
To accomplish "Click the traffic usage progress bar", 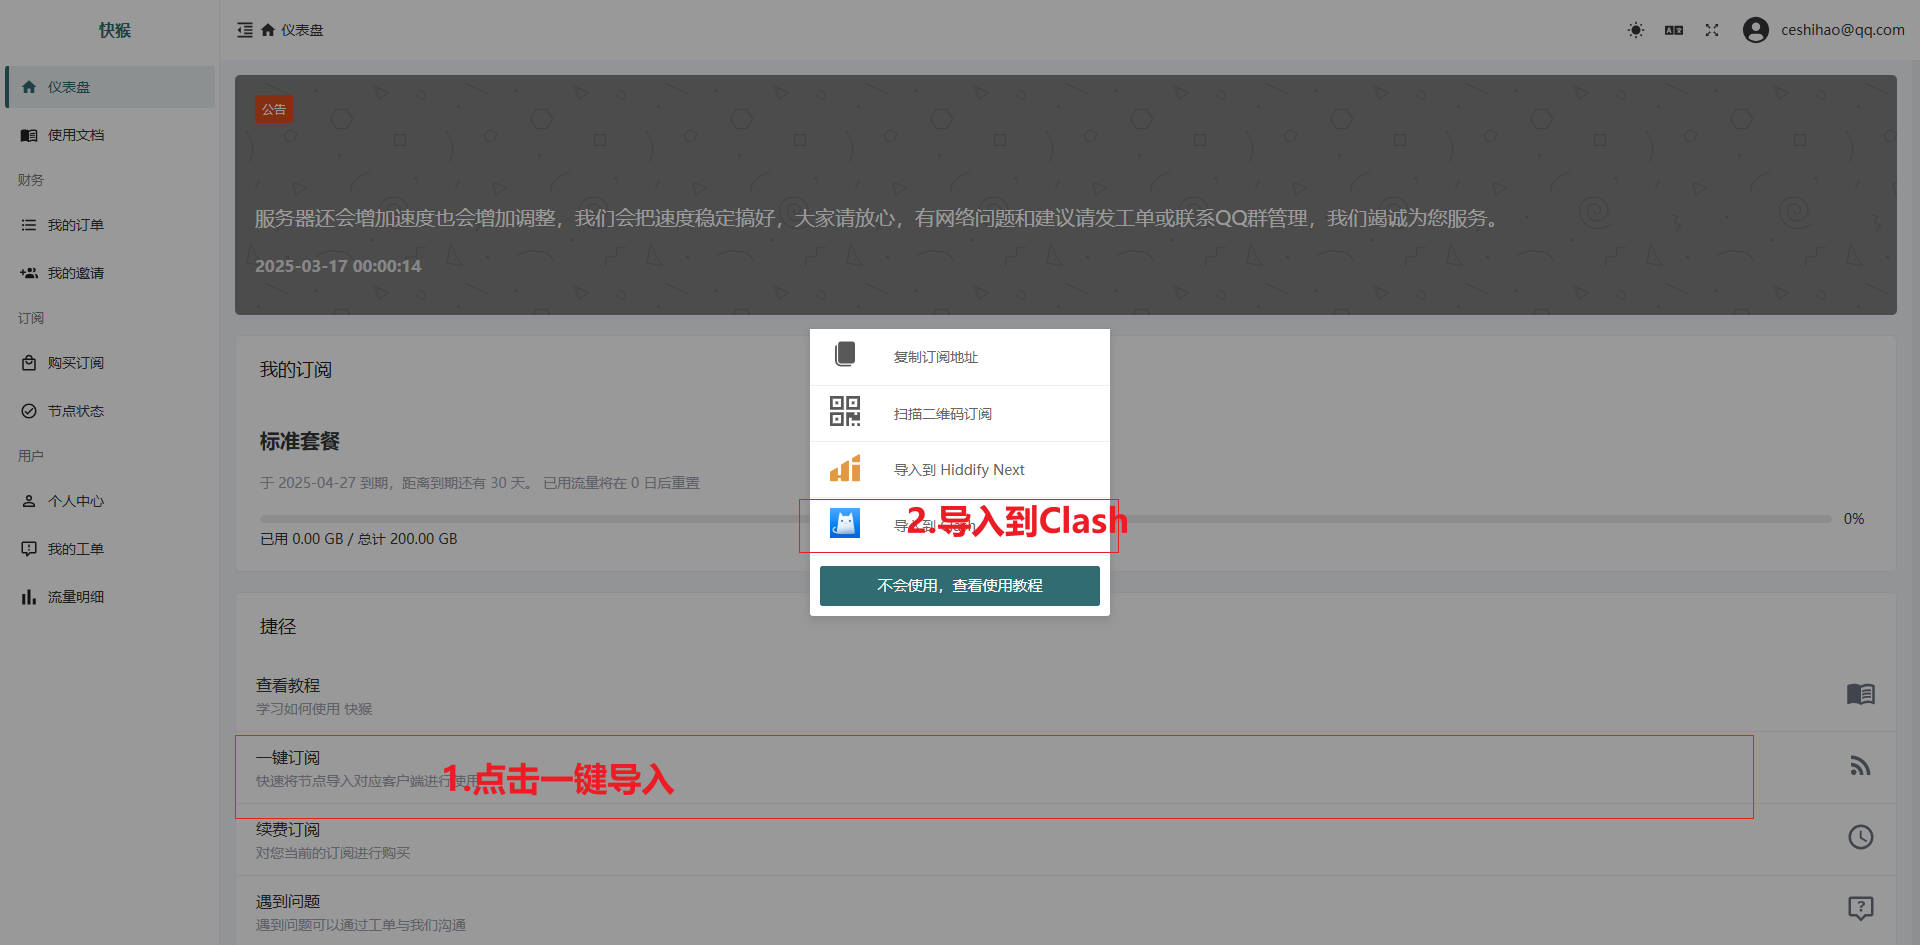I will [x=1045, y=519].
